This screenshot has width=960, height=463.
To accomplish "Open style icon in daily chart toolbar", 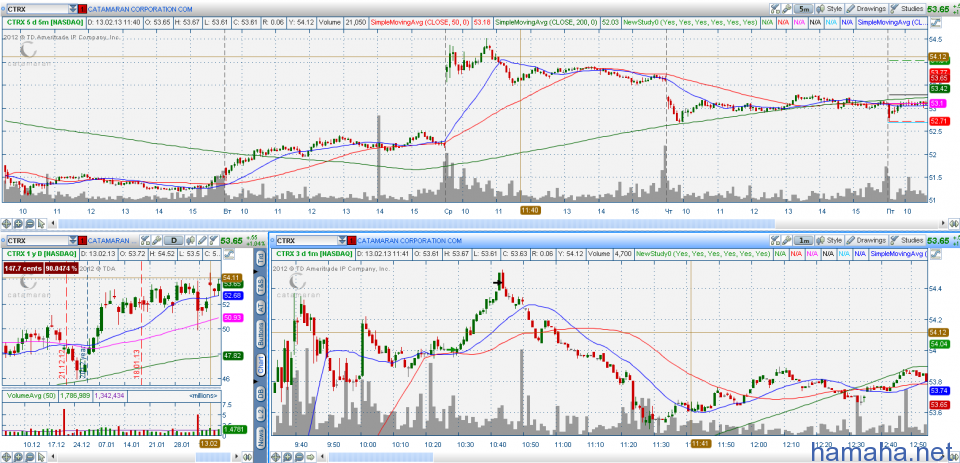I will (190, 241).
